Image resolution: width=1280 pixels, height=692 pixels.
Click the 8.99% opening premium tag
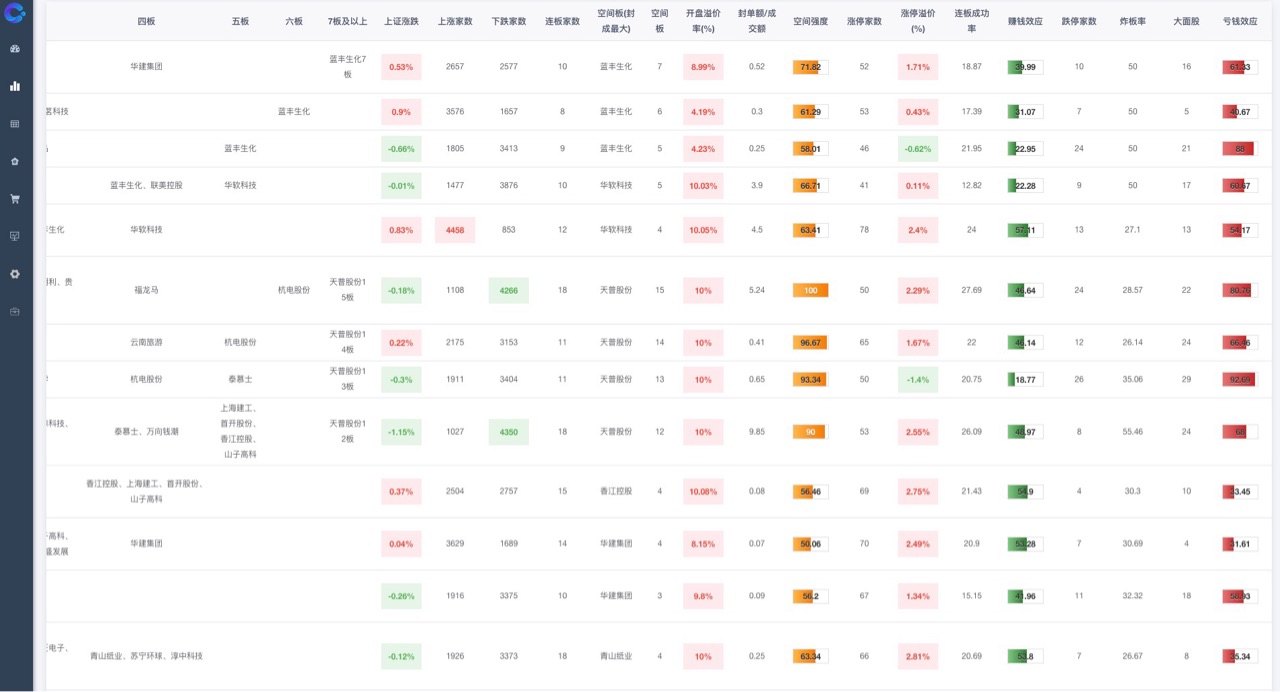coord(703,67)
